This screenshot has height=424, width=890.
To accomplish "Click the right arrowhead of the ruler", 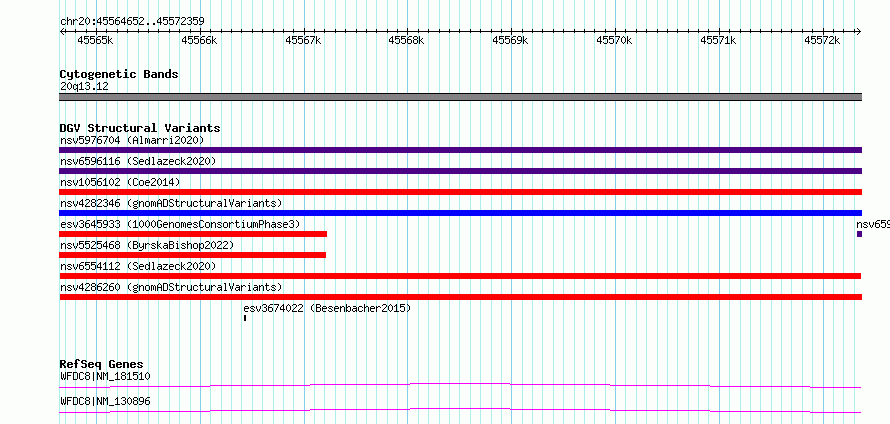I will 859,31.
